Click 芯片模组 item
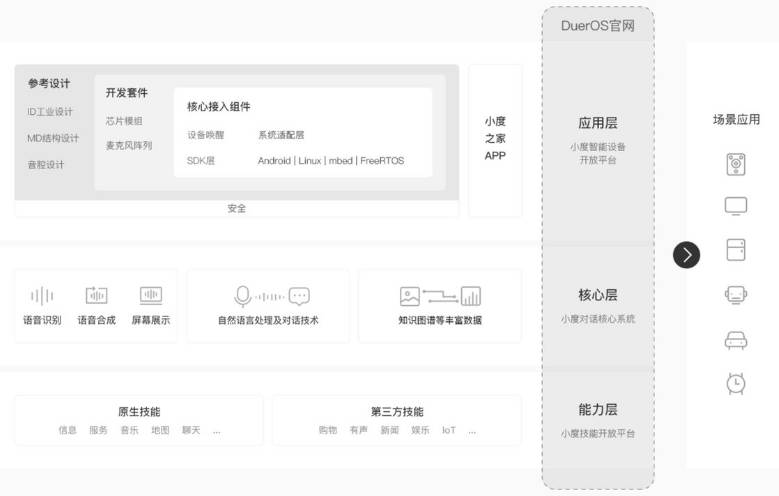779x496 pixels. pyautogui.click(x=124, y=121)
